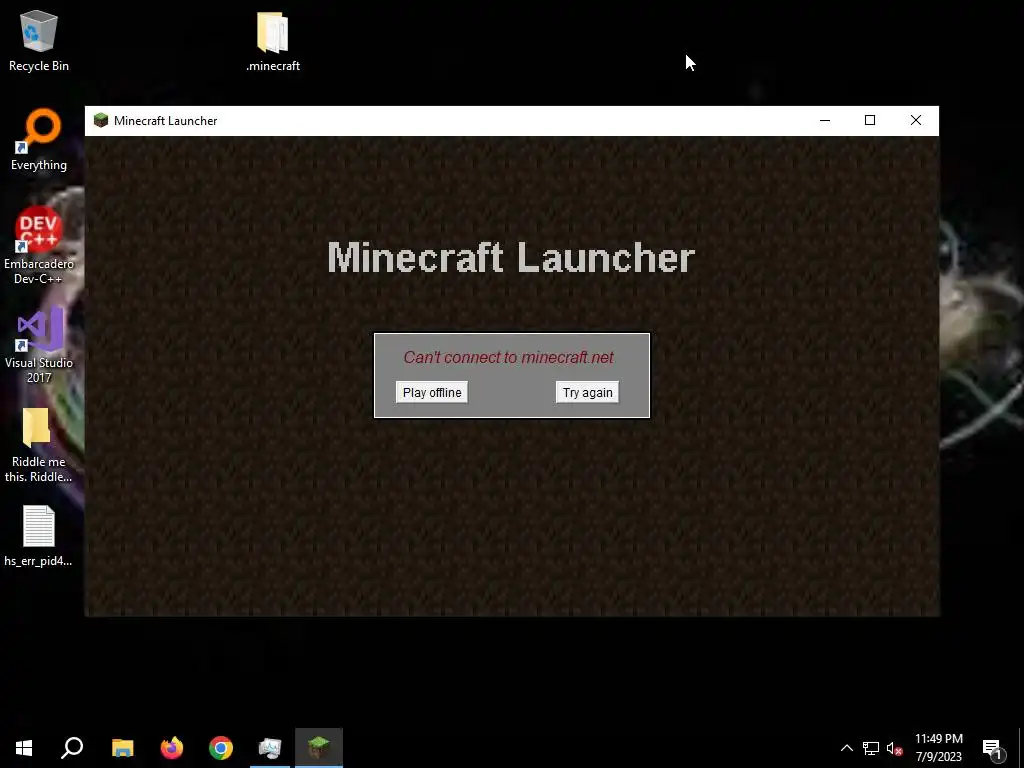Open the network status tray icon
The height and width of the screenshot is (768, 1024).
point(871,748)
